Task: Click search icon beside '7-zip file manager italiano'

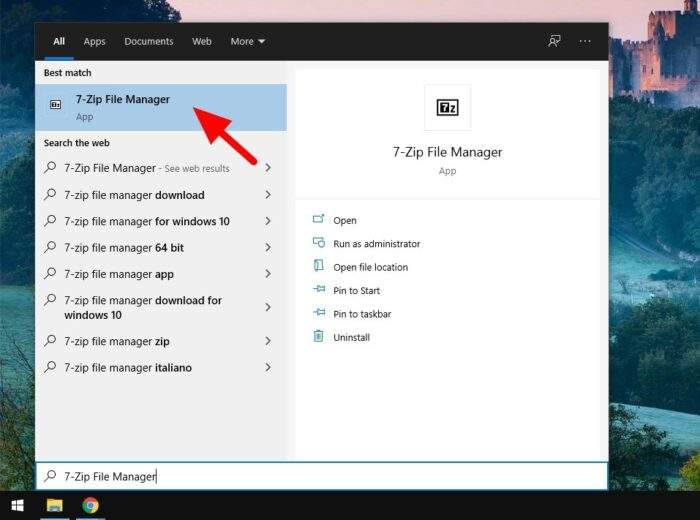Action: [x=50, y=367]
